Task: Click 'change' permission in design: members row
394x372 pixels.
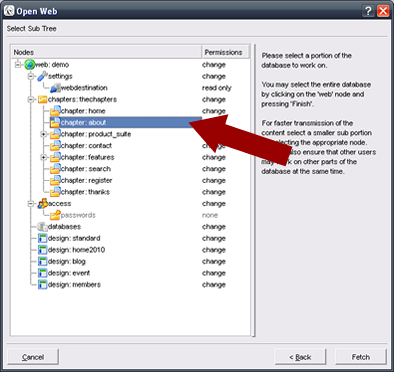Action: pyautogui.click(x=214, y=285)
